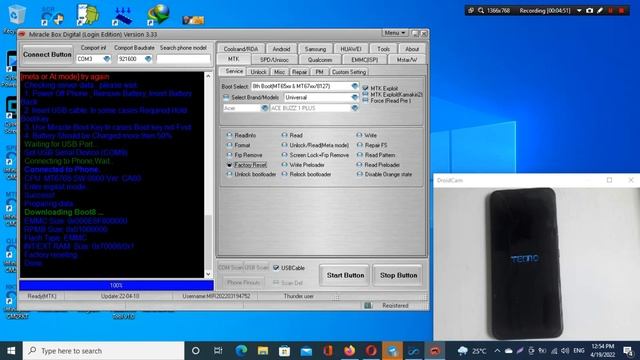Switch to the Android tab
The width and height of the screenshot is (640, 360).
click(281, 49)
